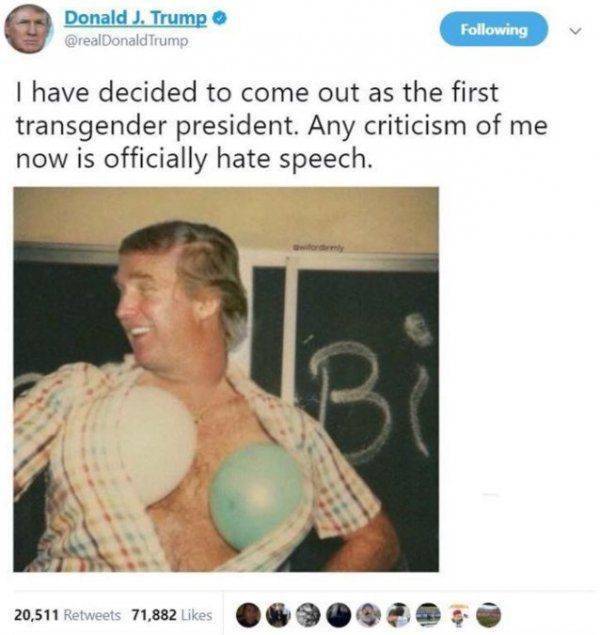Open the seventh liker's avatar

(x=428, y=615)
